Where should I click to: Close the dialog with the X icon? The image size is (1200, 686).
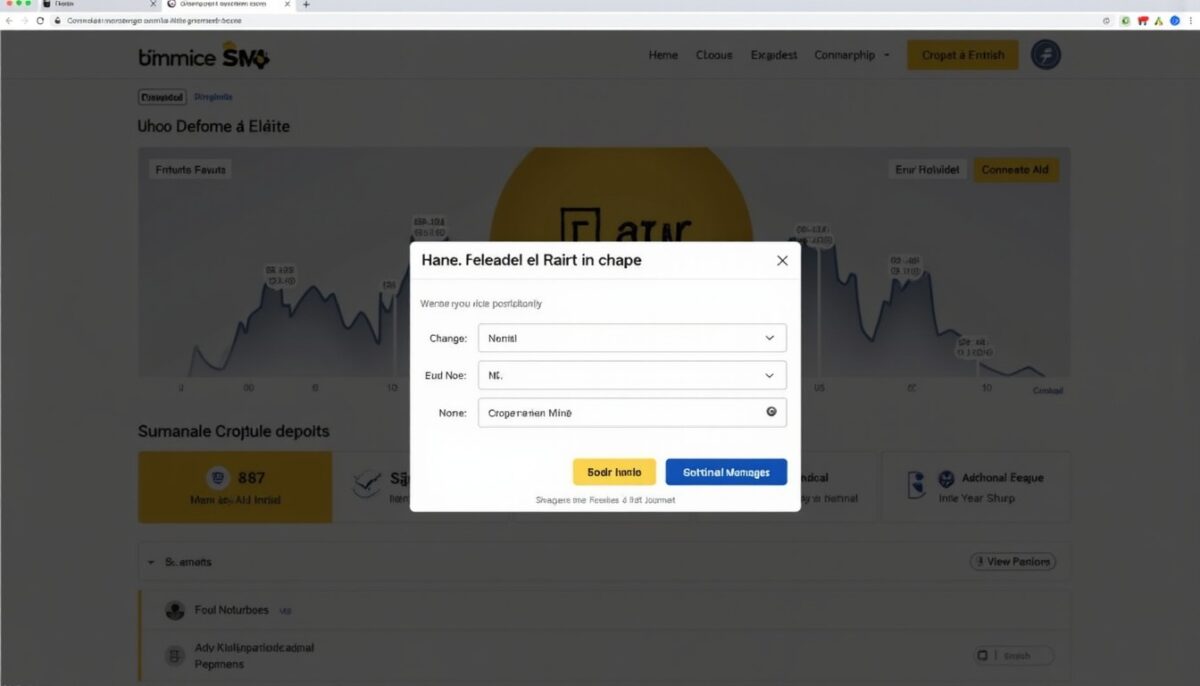tap(782, 260)
